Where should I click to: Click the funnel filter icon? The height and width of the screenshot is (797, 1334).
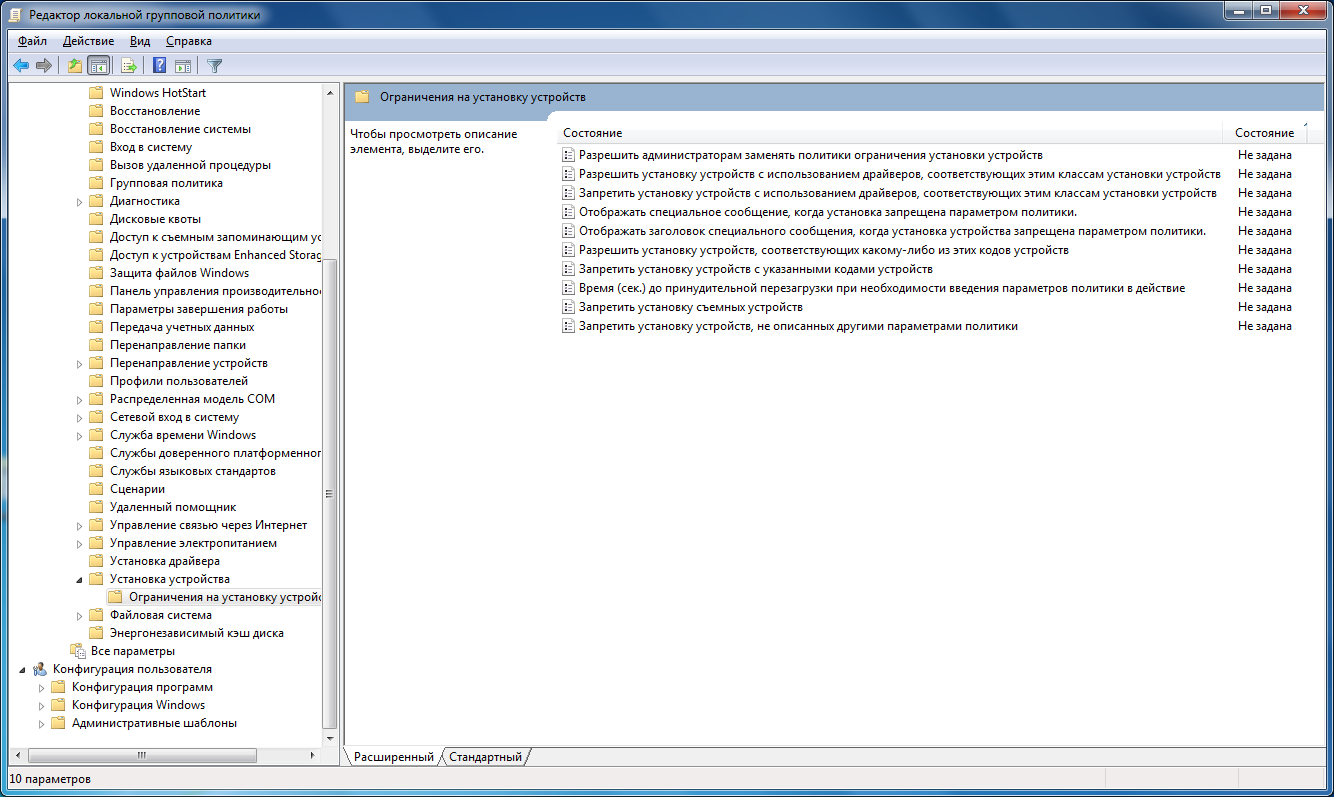(x=214, y=66)
